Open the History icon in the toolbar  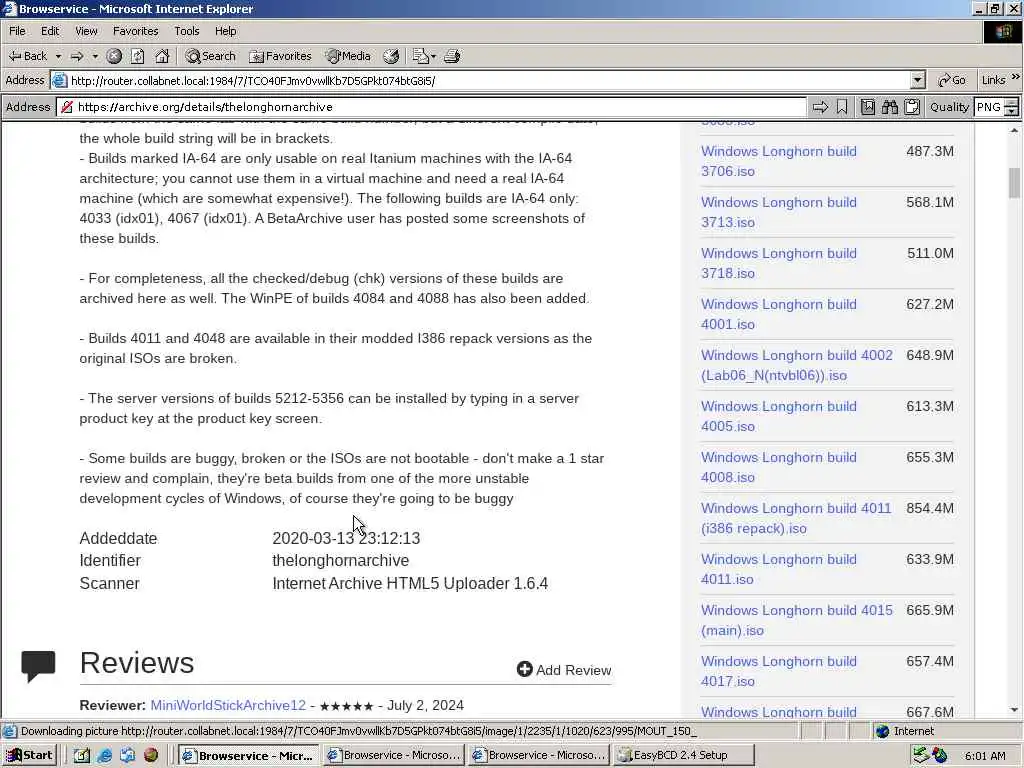pyautogui.click(x=391, y=56)
